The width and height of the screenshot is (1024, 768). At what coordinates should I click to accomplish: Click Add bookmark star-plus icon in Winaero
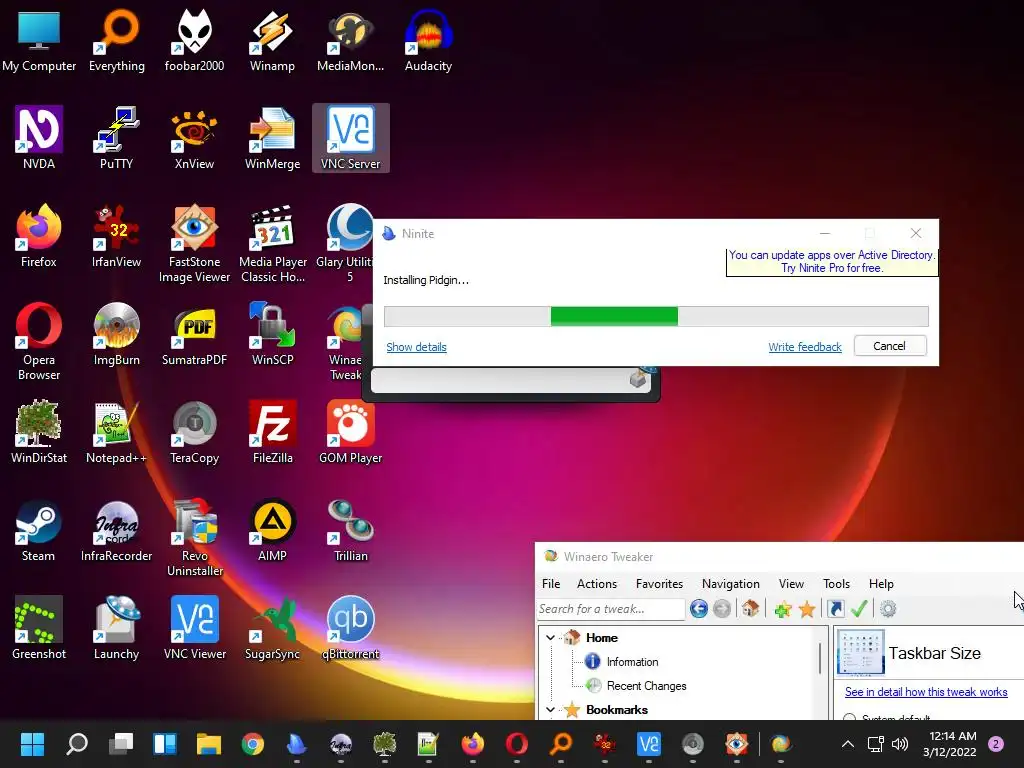782,609
